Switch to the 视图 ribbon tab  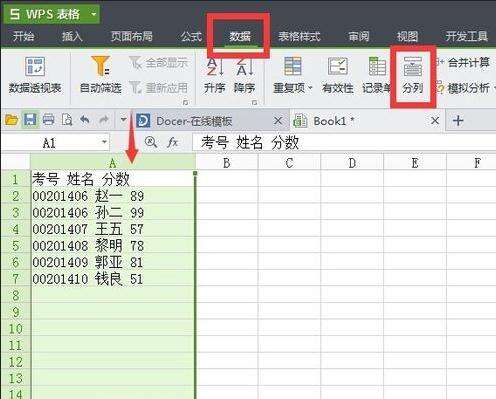[x=407, y=36]
